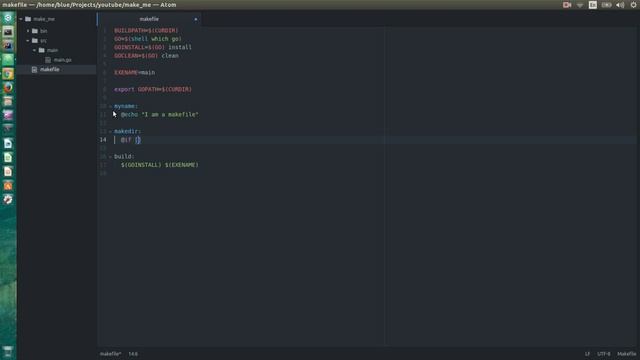This screenshot has width=640, height=360.
Task: Collapse the src folder in tree
Action: point(28,41)
